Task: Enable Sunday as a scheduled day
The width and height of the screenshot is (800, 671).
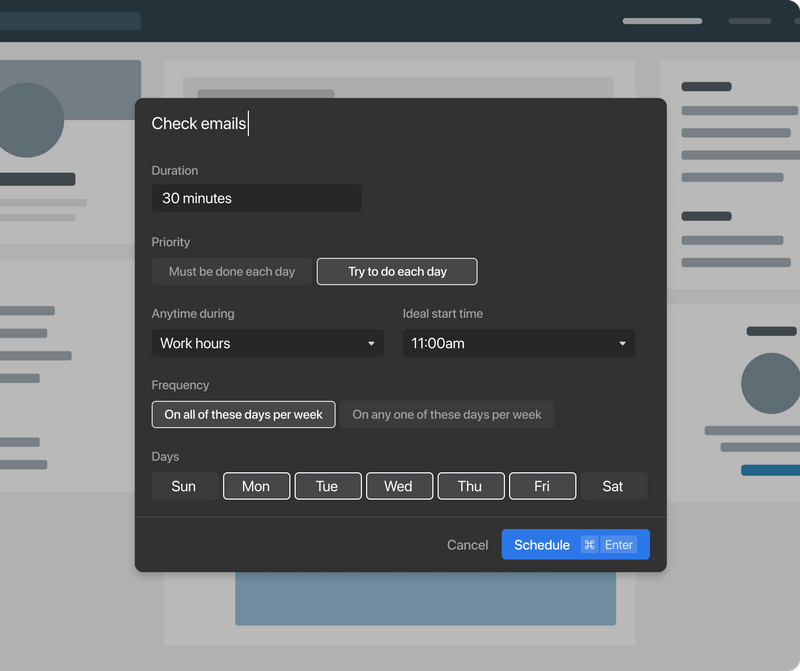Action: 184,486
